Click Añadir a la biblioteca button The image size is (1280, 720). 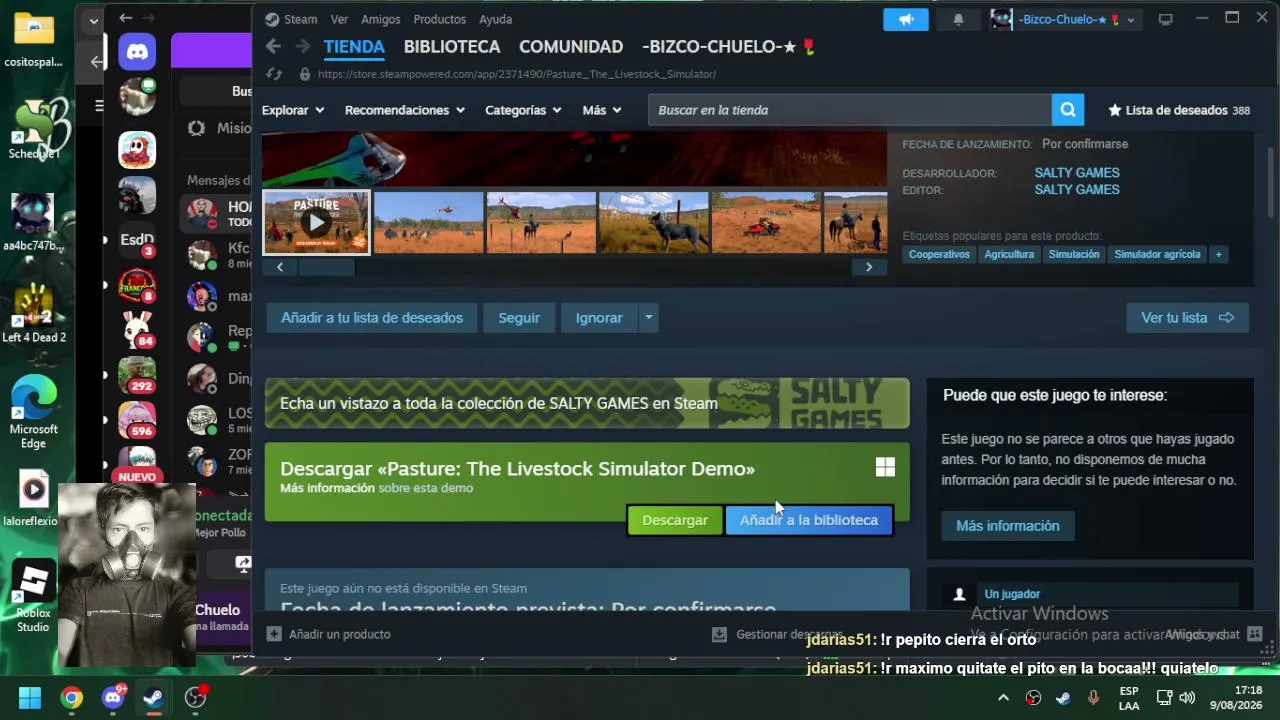[x=809, y=520]
